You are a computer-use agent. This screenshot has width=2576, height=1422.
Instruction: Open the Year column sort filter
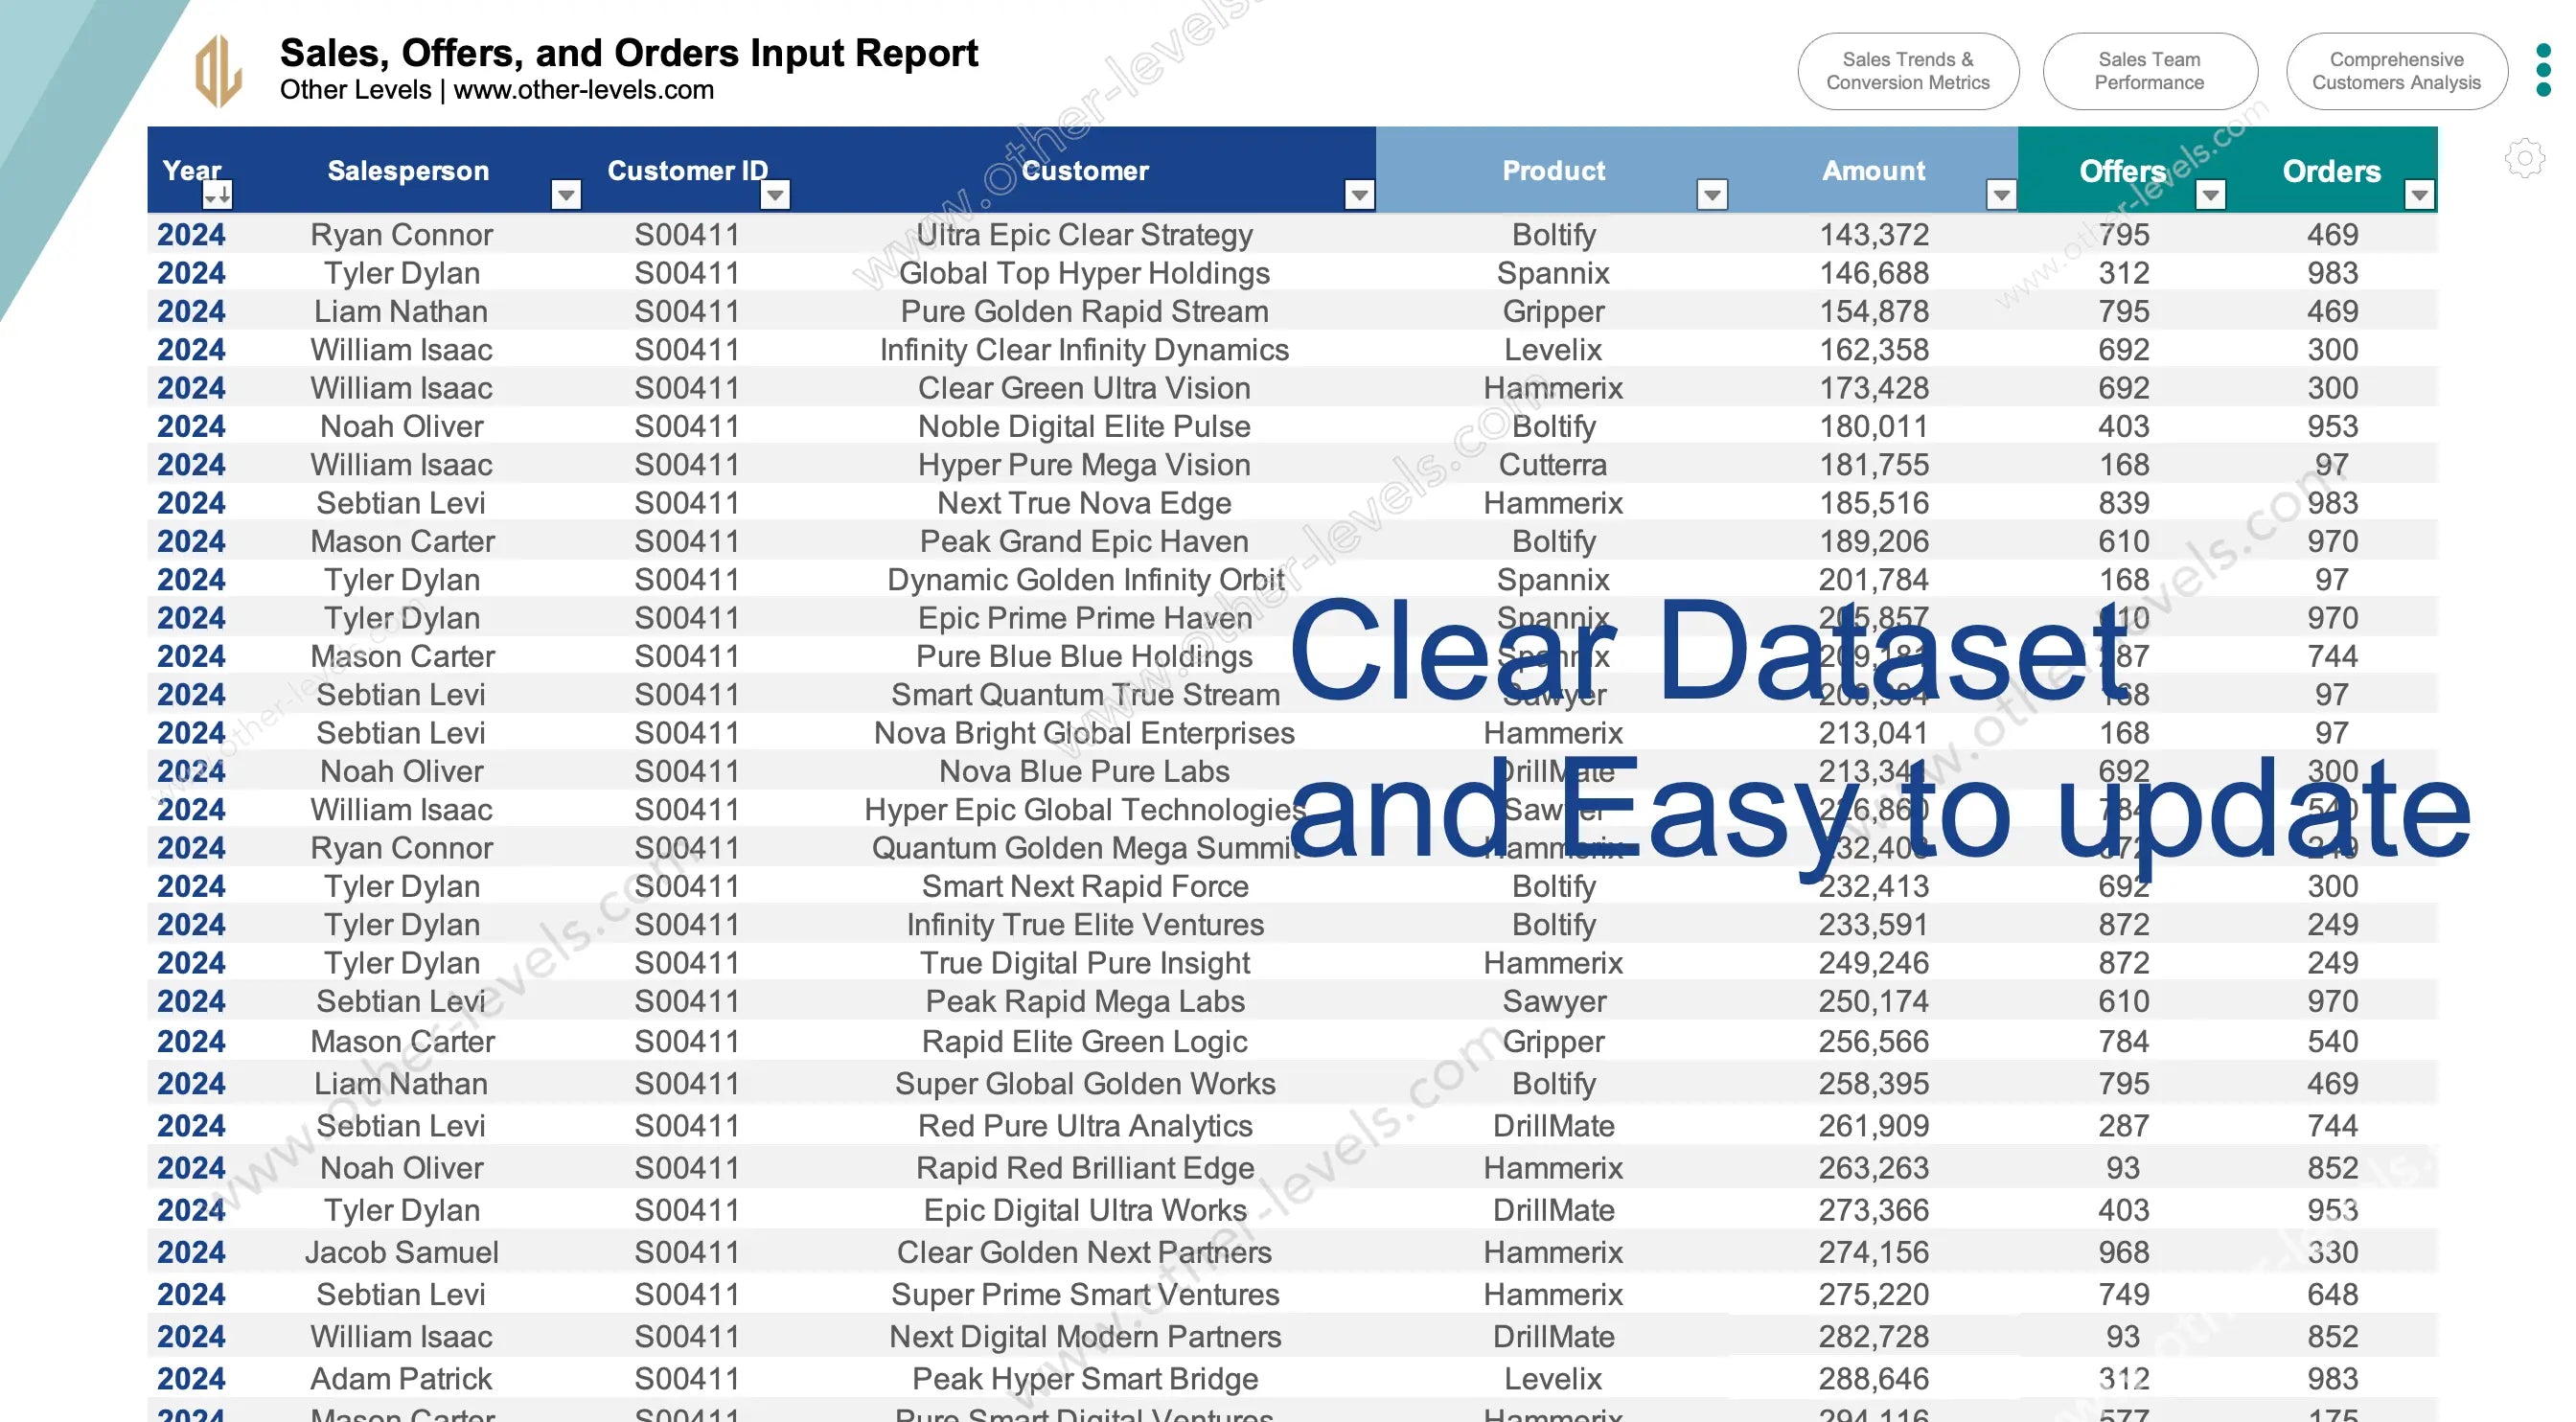coord(217,194)
